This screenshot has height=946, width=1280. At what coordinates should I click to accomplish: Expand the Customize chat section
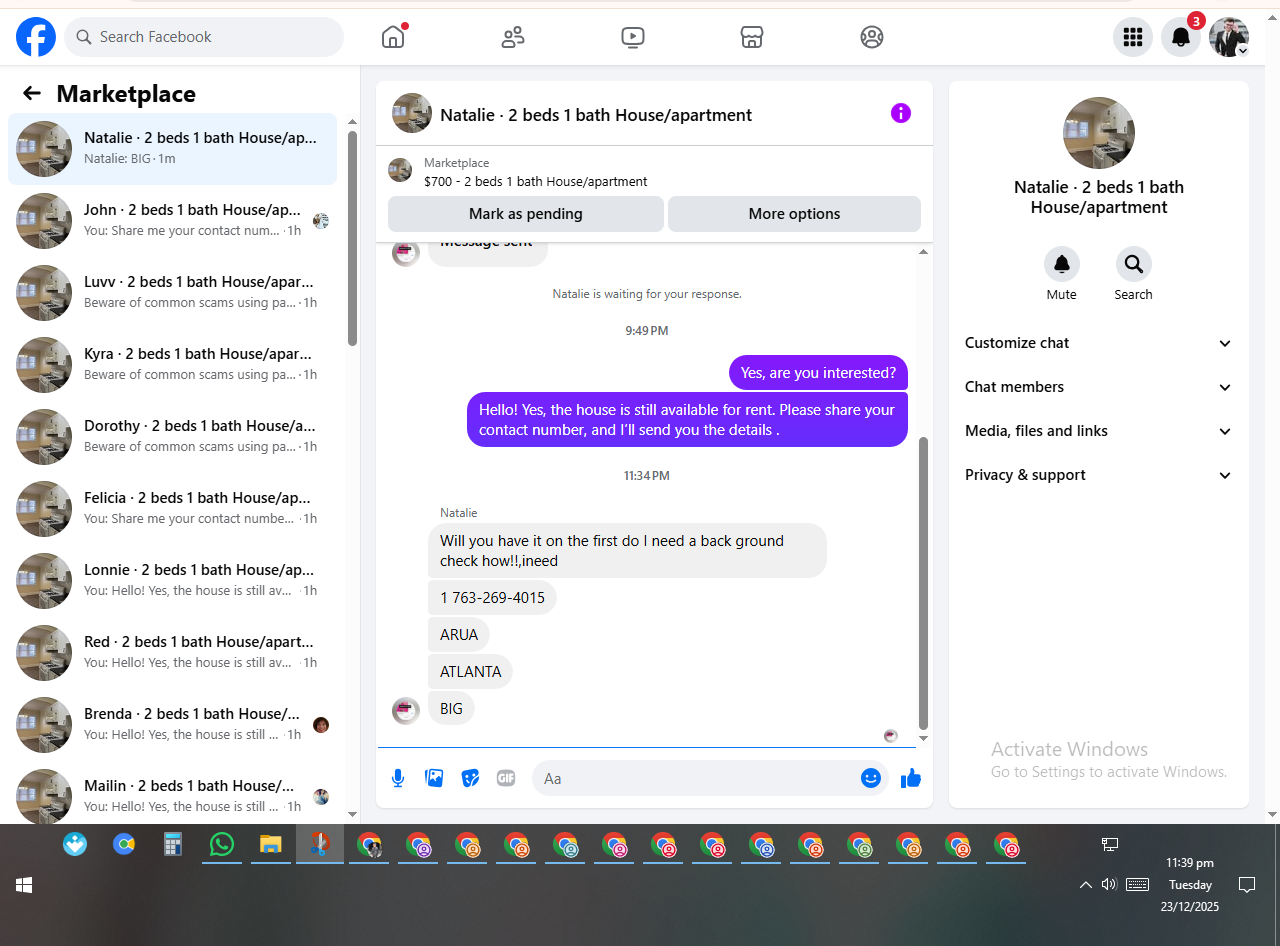1098,343
